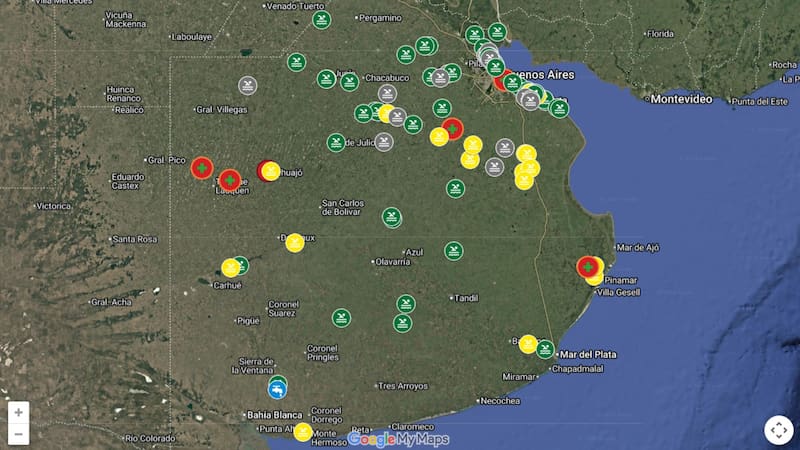Click the yellow marker near Carhué

[230, 267]
